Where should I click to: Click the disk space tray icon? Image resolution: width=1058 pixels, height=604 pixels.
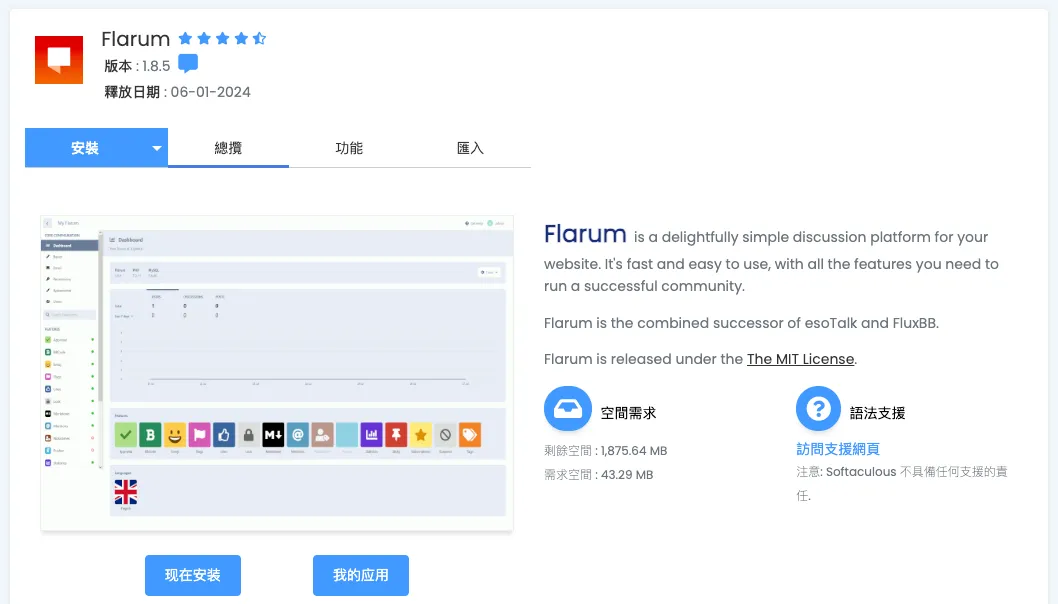tap(567, 408)
